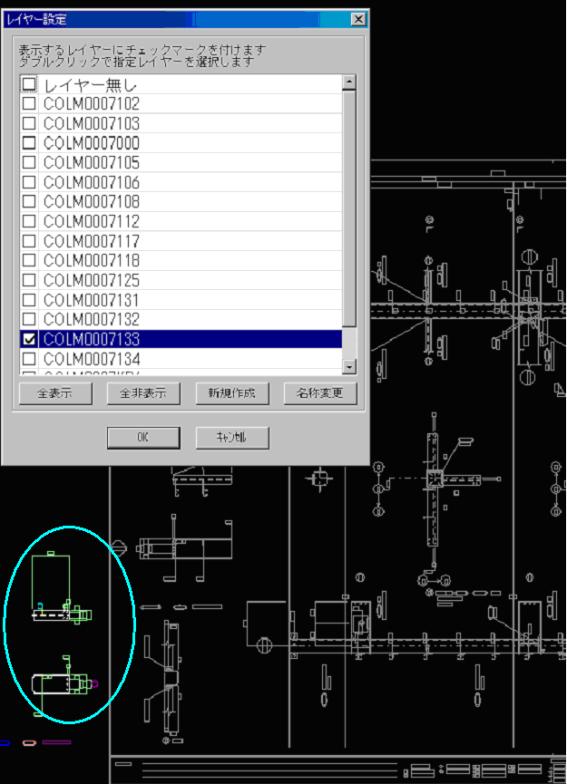The image size is (567, 784).
Task: Click the 全非表示 button
Action: (143, 393)
